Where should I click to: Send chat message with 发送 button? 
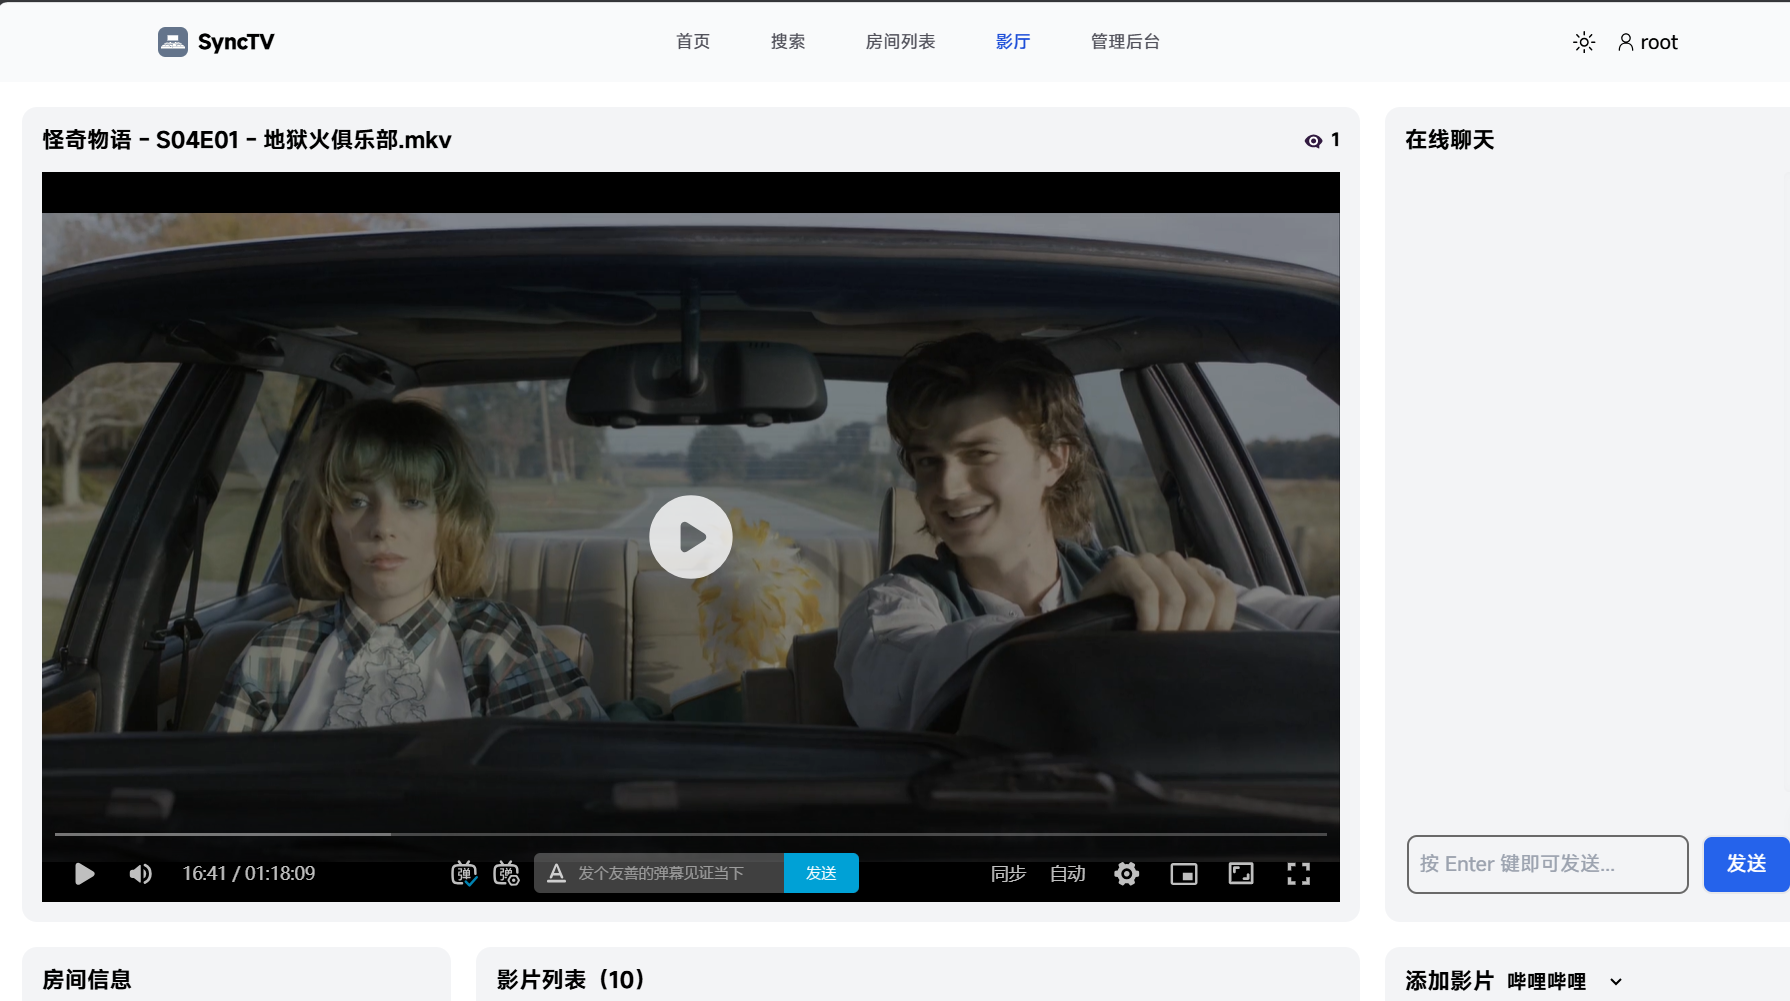click(x=1746, y=864)
